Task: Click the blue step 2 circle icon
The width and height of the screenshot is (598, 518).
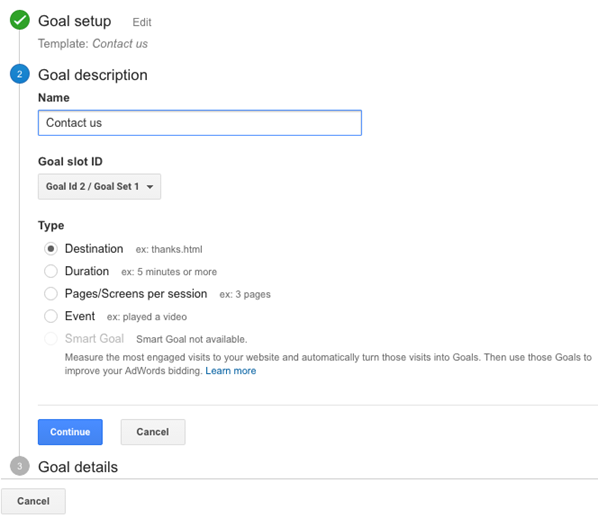Action: tap(20, 74)
